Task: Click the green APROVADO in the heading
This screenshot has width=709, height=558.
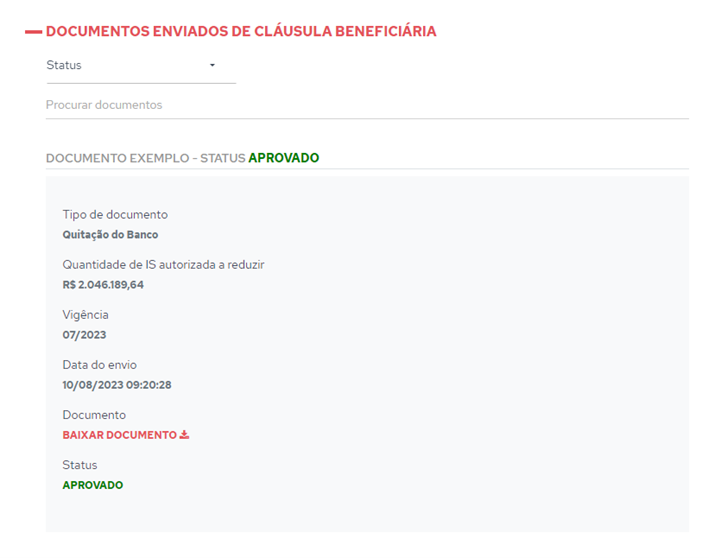Action: click(x=284, y=158)
